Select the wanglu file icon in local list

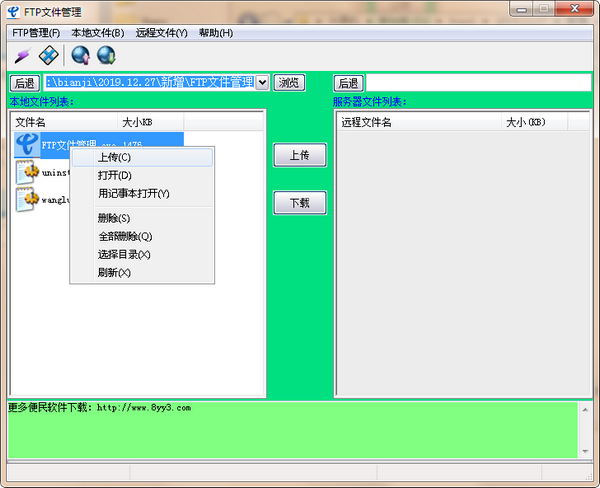(x=28, y=199)
